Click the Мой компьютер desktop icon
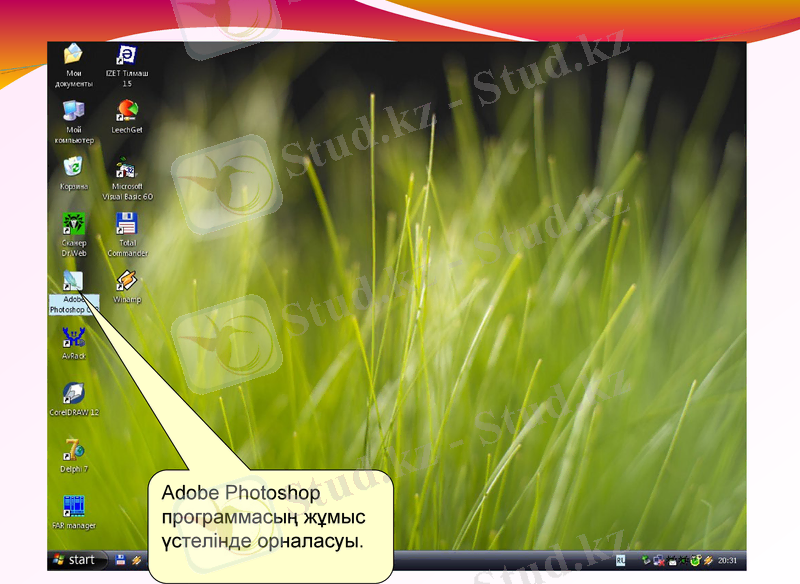The height and width of the screenshot is (584, 800). (x=74, y=110)
